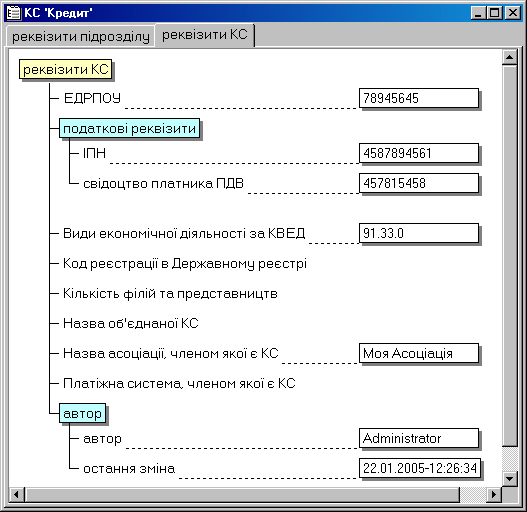Click horizontal scrollbar right arrow

pyautogui.click(x=494, y=495)
